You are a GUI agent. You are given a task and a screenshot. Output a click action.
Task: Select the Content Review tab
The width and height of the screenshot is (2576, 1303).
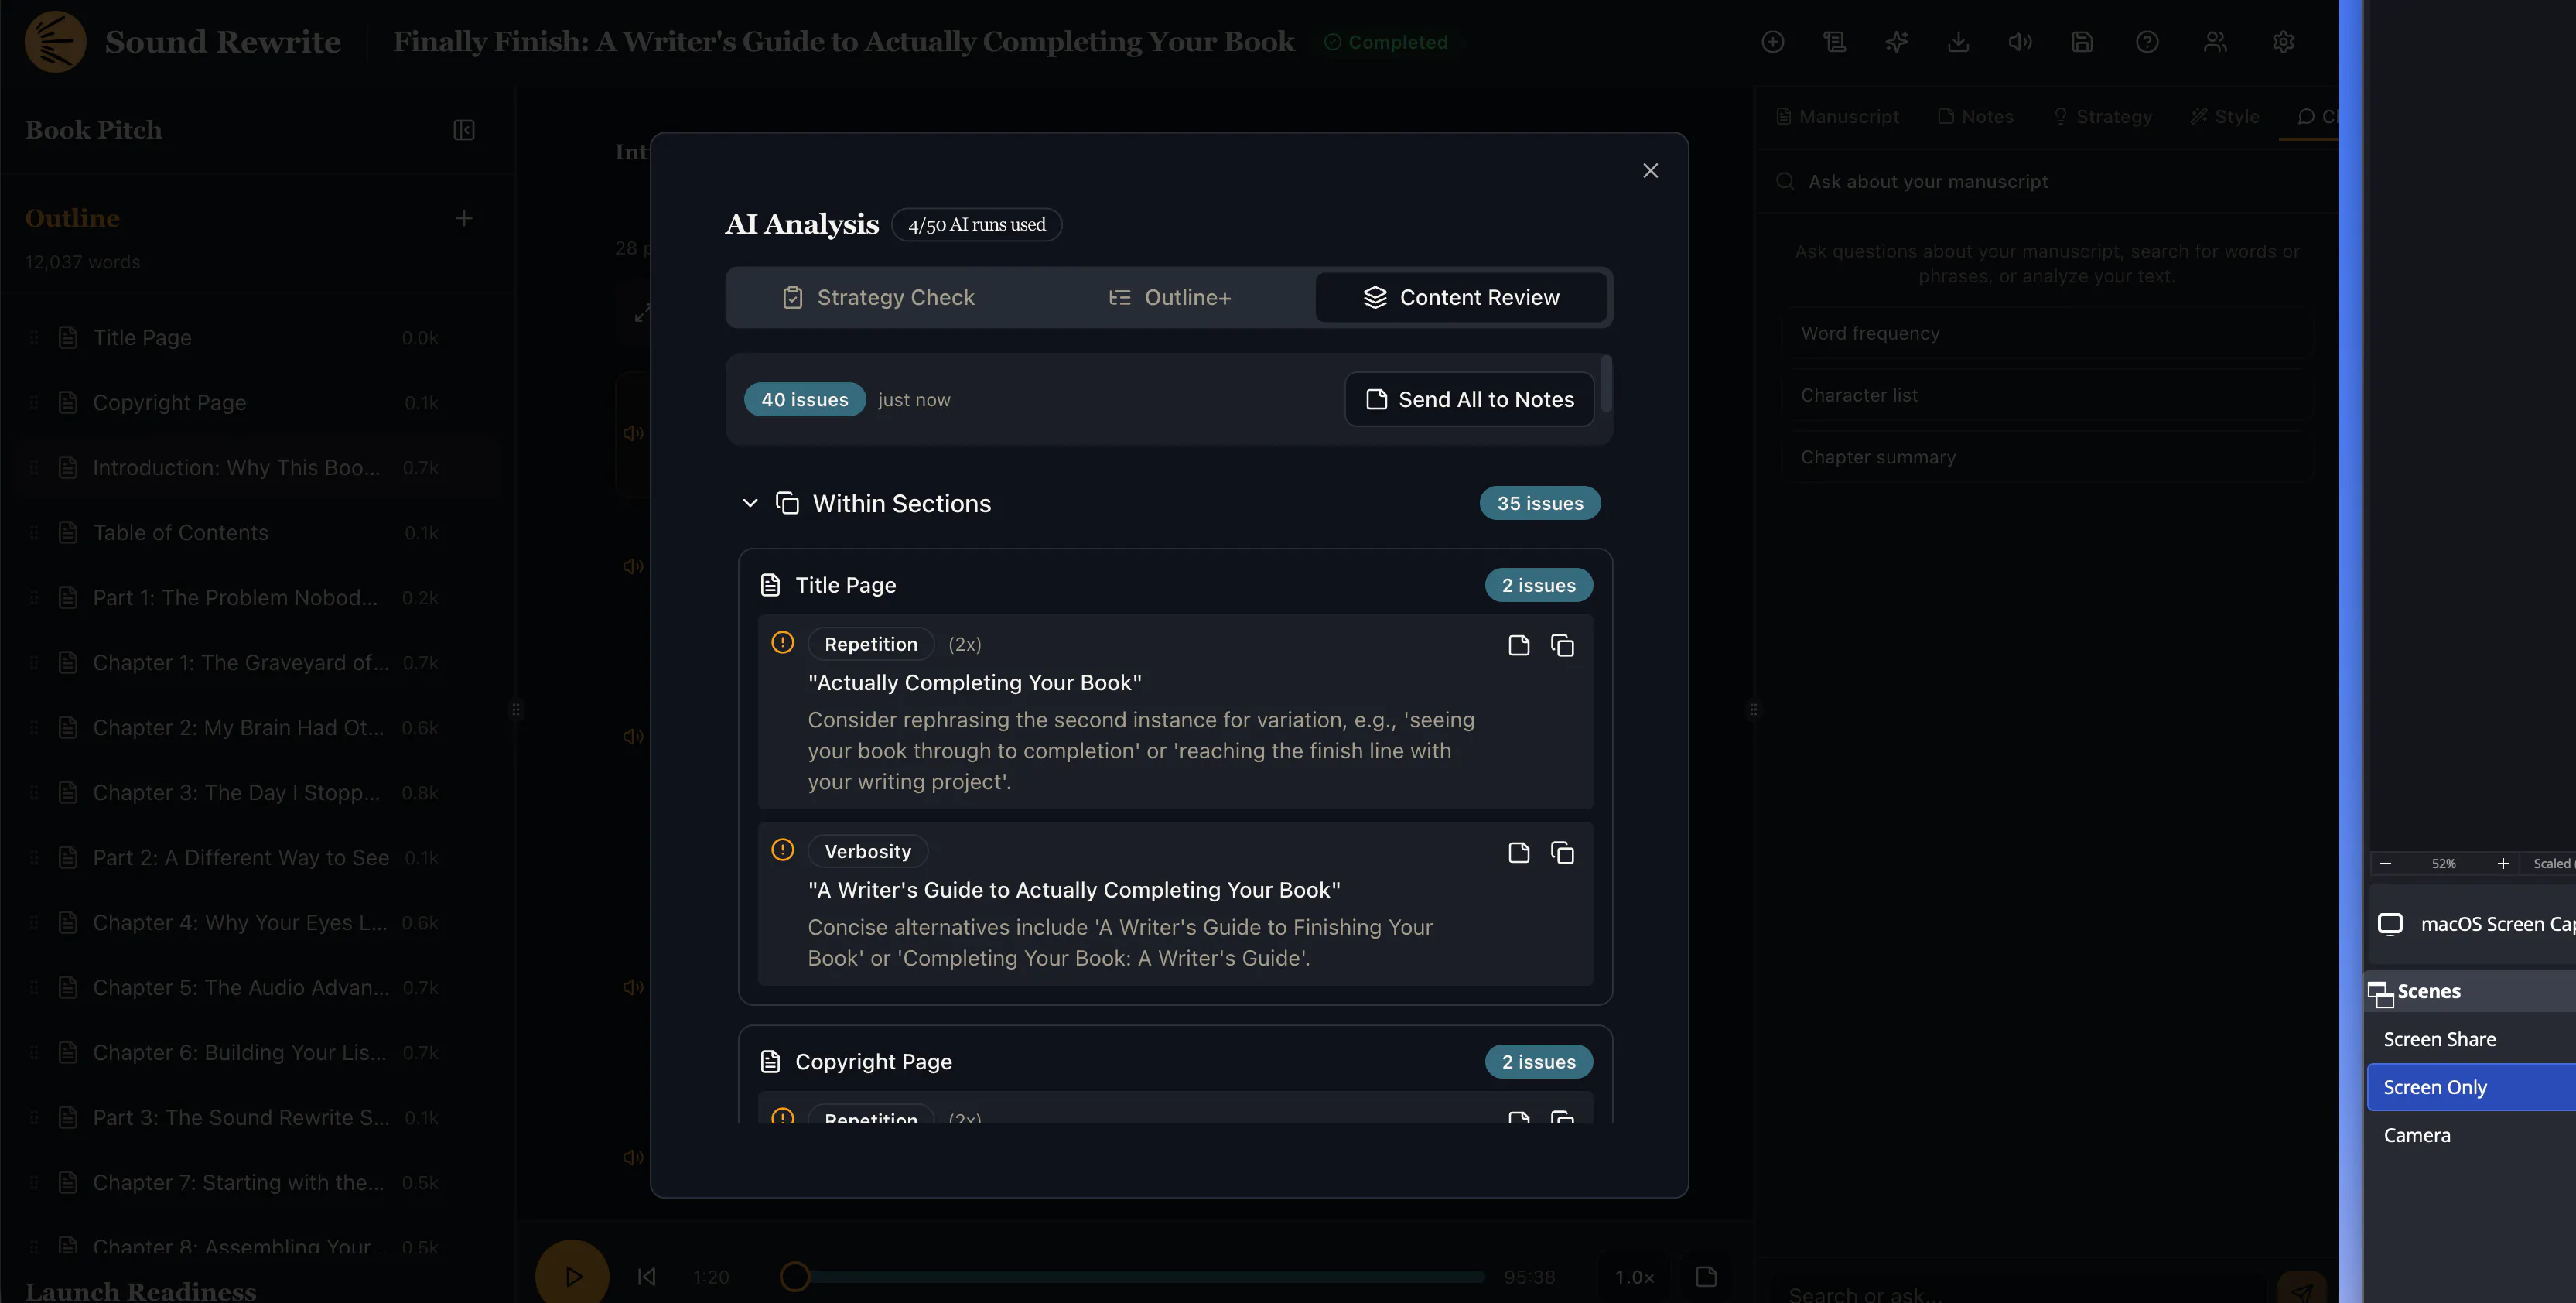pyautogui.click(x=1461, y=298)
